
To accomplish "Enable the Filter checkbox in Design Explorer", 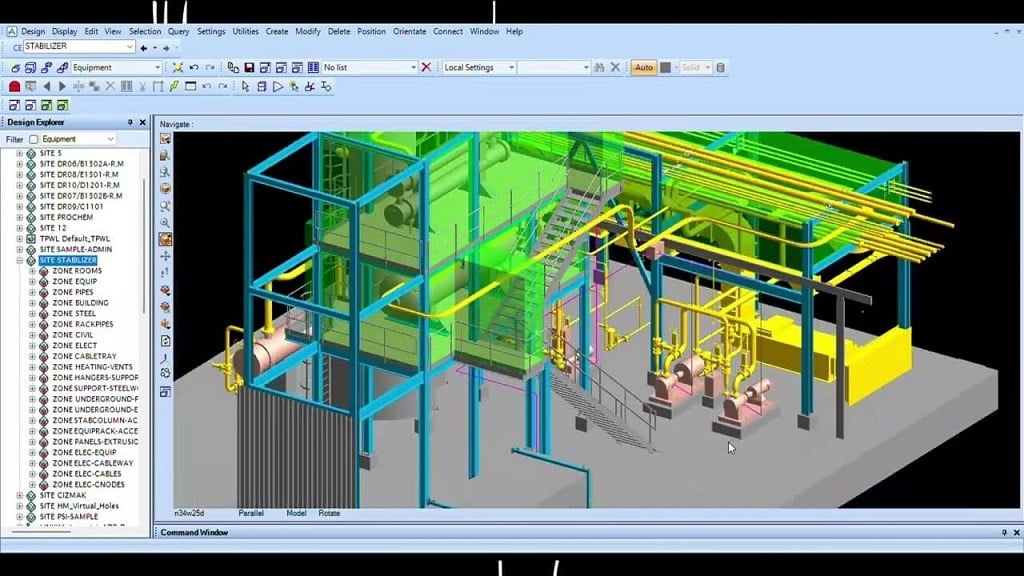I will [32, 139].
